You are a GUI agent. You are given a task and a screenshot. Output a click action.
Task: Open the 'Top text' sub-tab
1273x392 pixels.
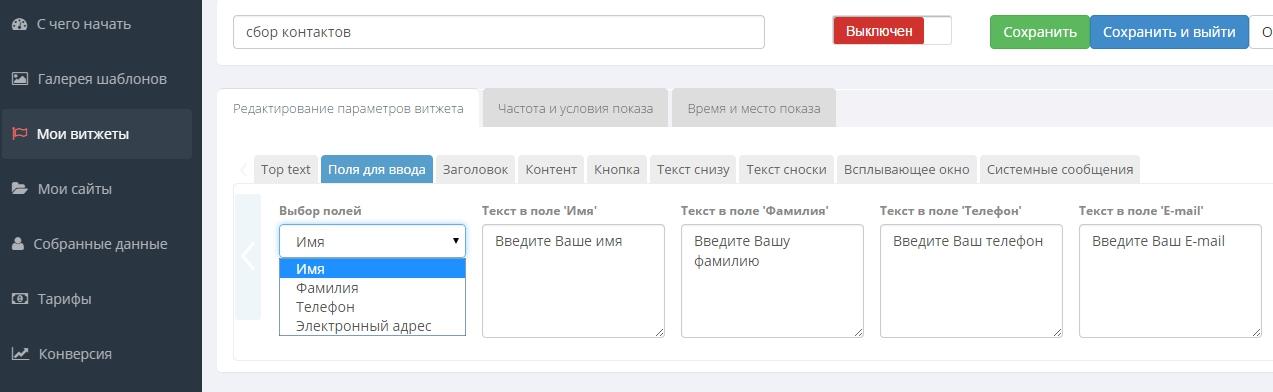[x=286, y=169]
